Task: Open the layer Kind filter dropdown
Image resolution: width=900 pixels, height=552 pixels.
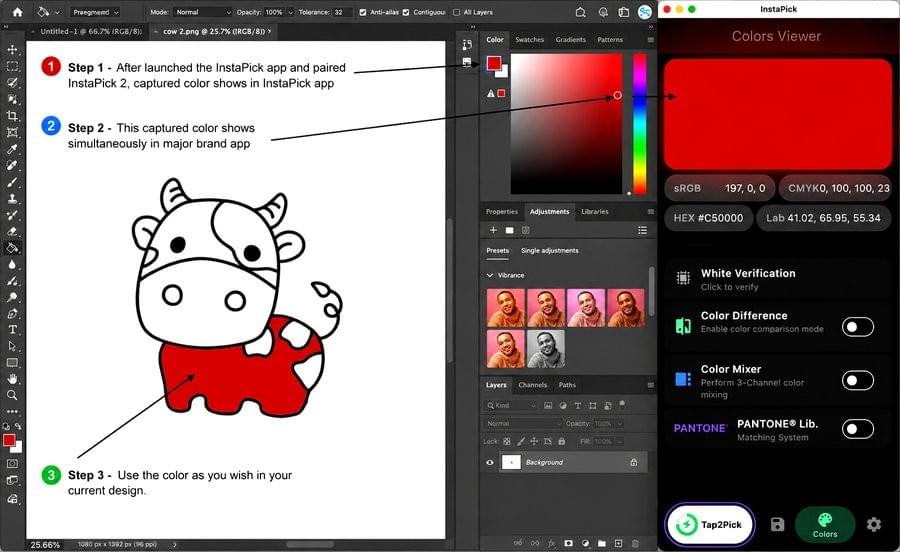Action: (511, 405)
